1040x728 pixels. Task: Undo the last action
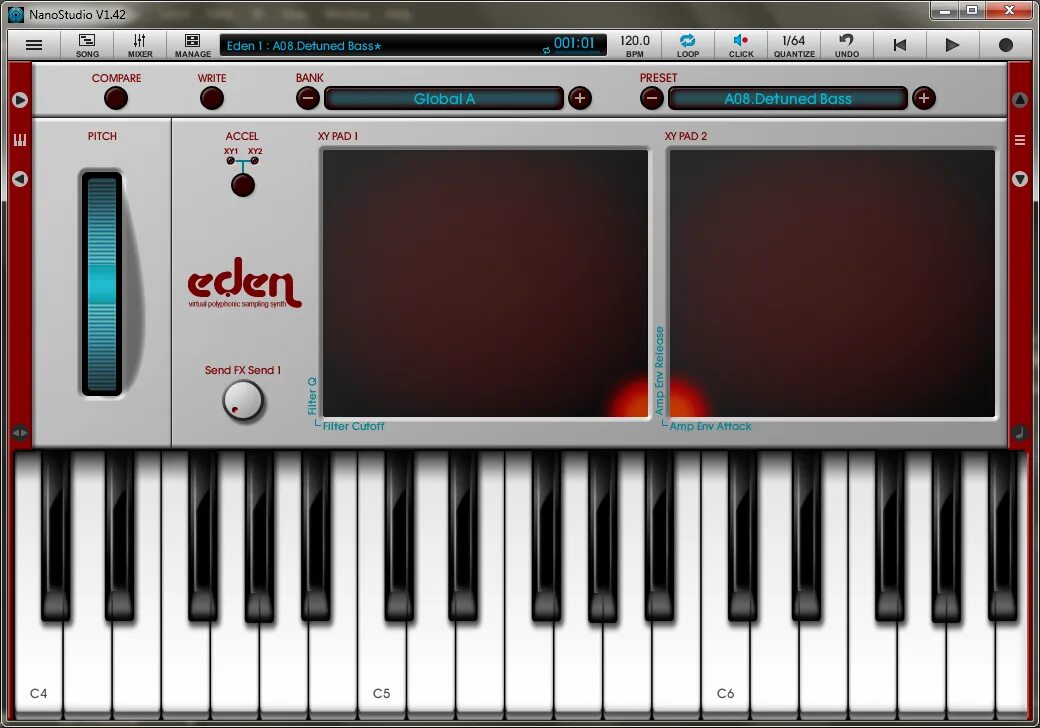tap(846, 45)
